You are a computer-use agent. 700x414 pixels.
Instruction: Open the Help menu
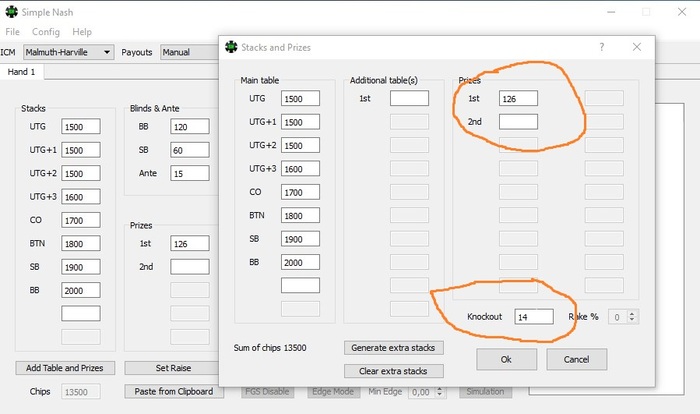(82, 32)
